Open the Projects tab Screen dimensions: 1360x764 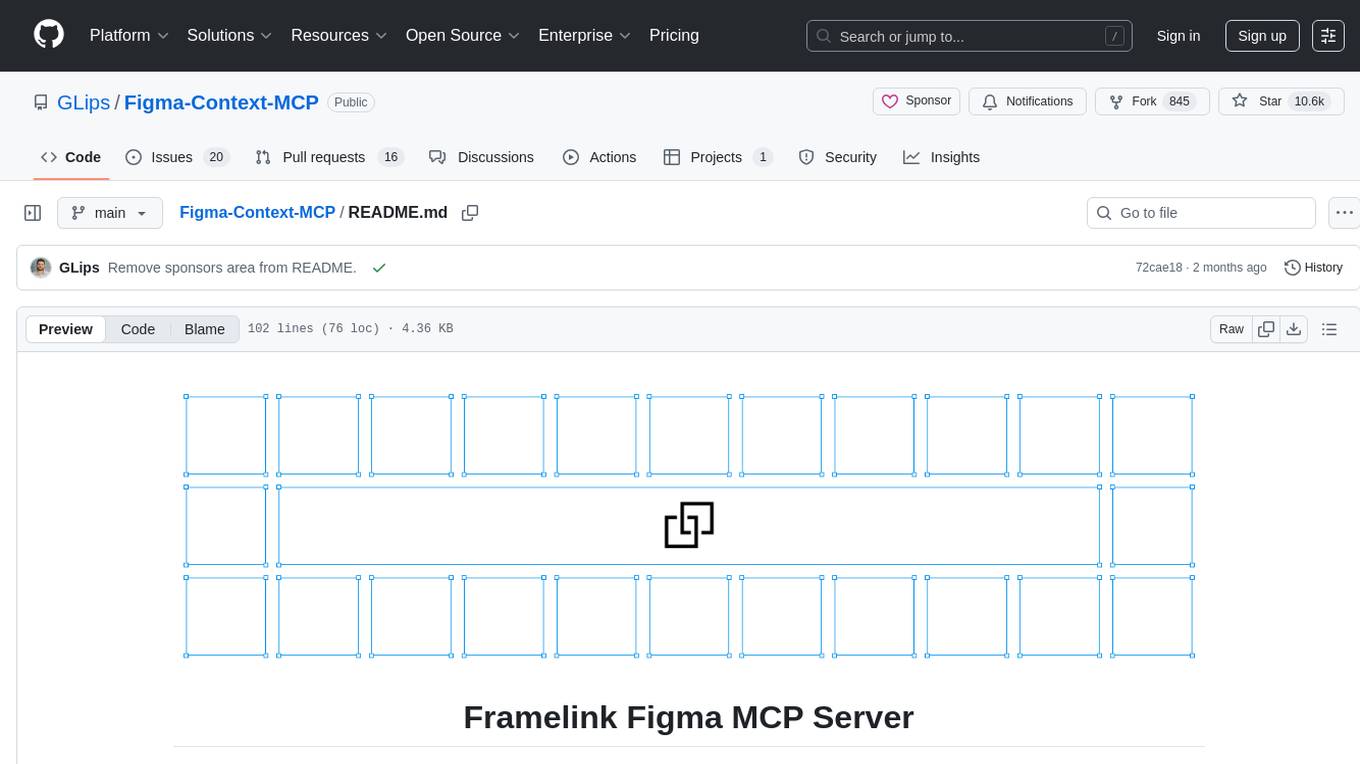717,157
